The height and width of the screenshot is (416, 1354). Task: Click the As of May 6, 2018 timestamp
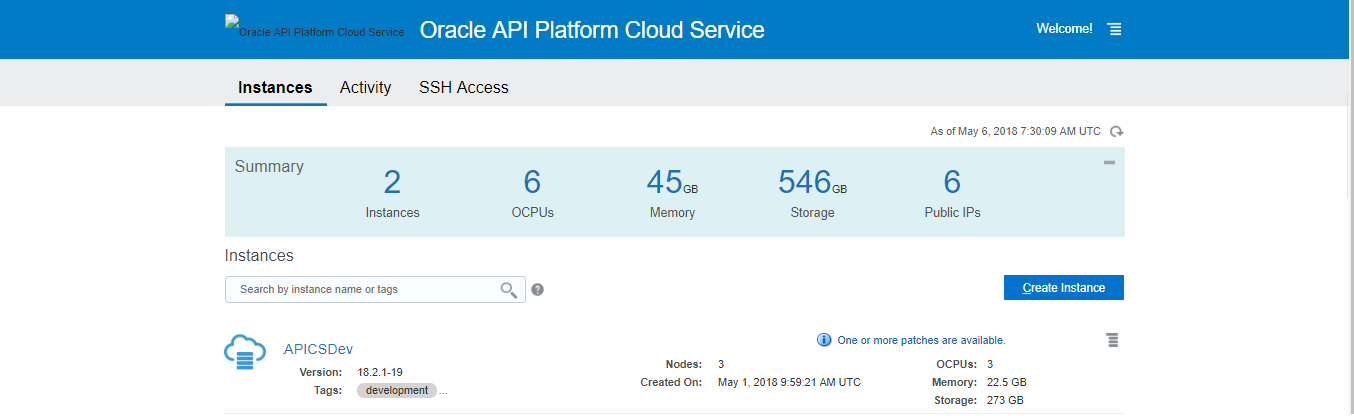(1015, 132)
